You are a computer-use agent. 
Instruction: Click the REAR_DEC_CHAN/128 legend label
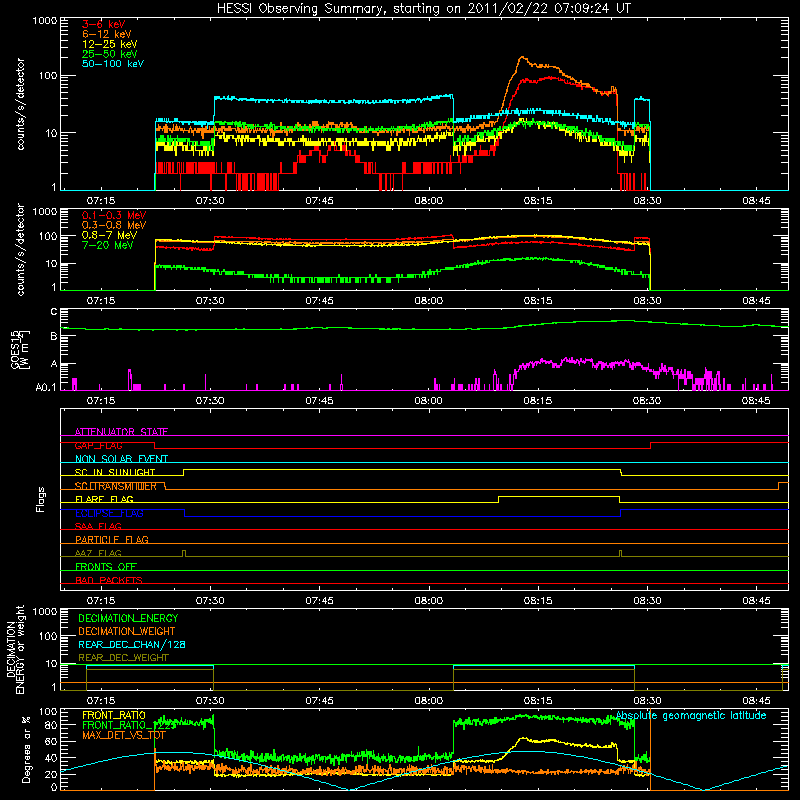[x=132, y=644]
